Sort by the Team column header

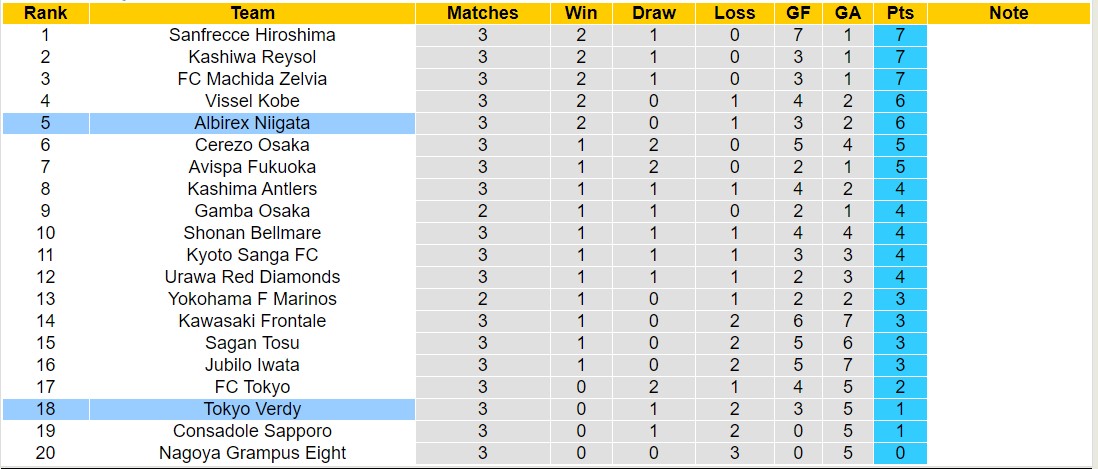(252, 13)
